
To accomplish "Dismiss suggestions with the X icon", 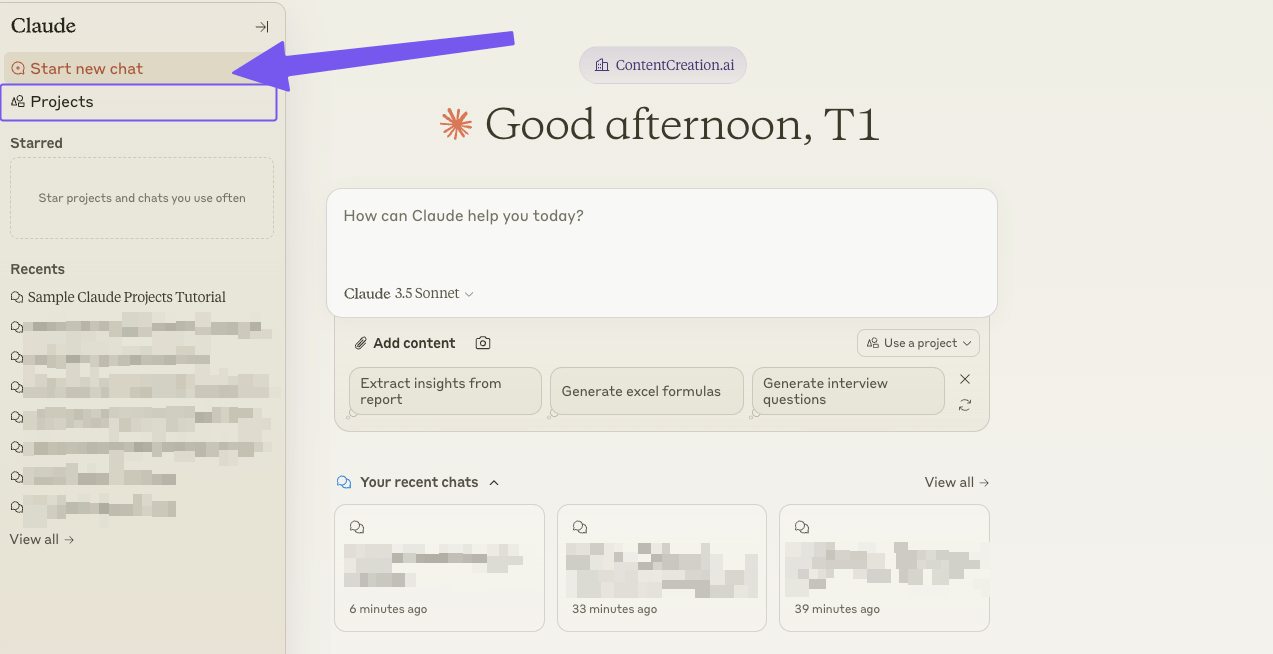I will click(x=965, y=379).
